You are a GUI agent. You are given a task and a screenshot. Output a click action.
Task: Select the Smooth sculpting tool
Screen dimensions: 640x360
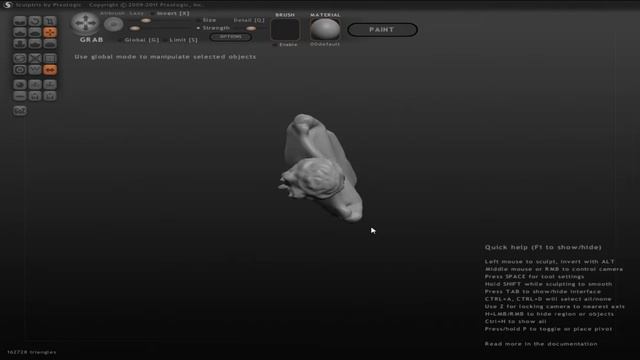coord(50,43)
